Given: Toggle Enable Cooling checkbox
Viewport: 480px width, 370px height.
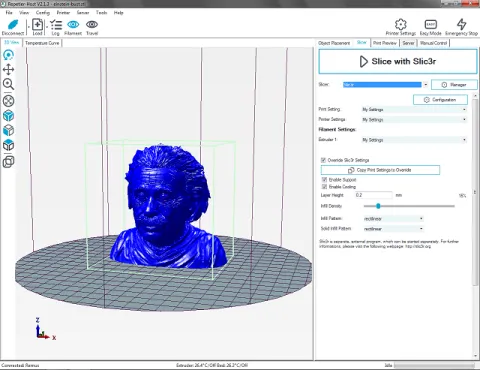Looking at the screenshot, I should tap(324, 187).
